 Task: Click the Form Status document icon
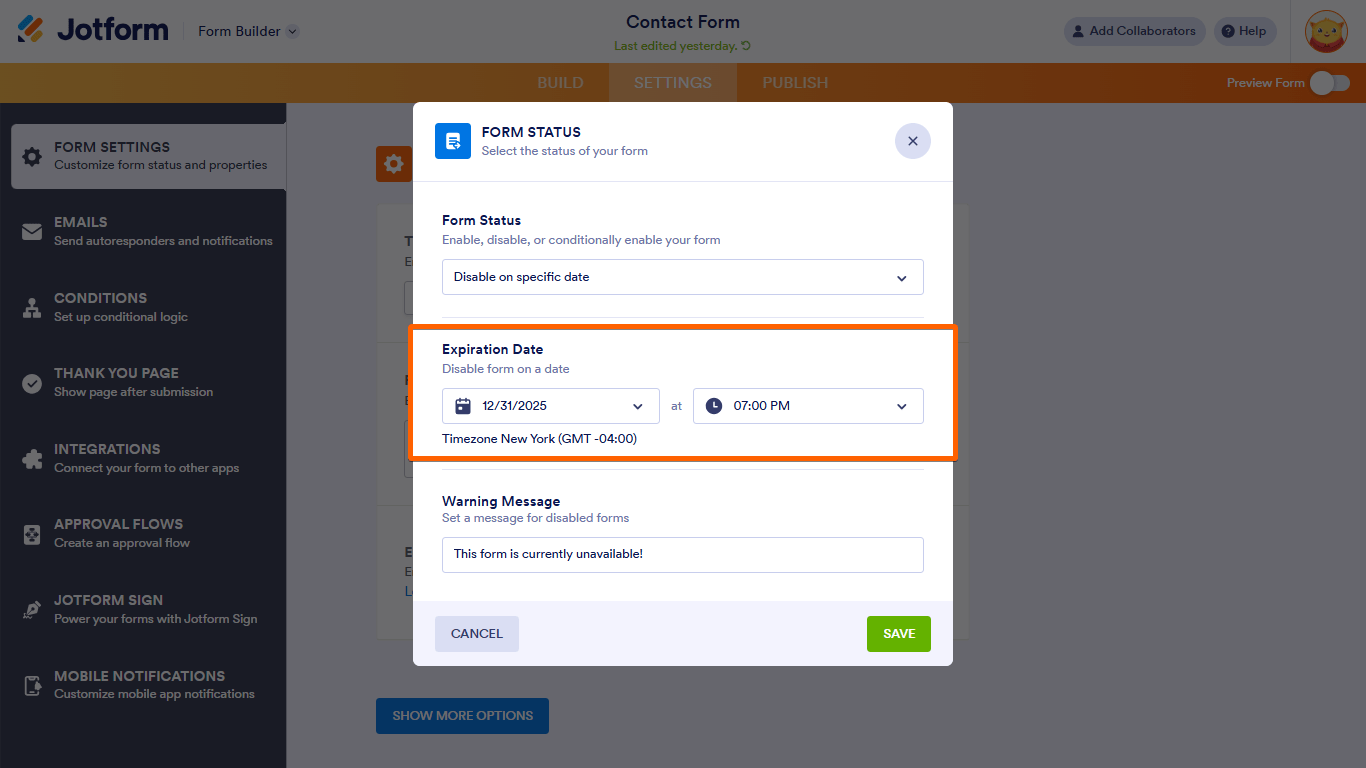coord(453,141)
